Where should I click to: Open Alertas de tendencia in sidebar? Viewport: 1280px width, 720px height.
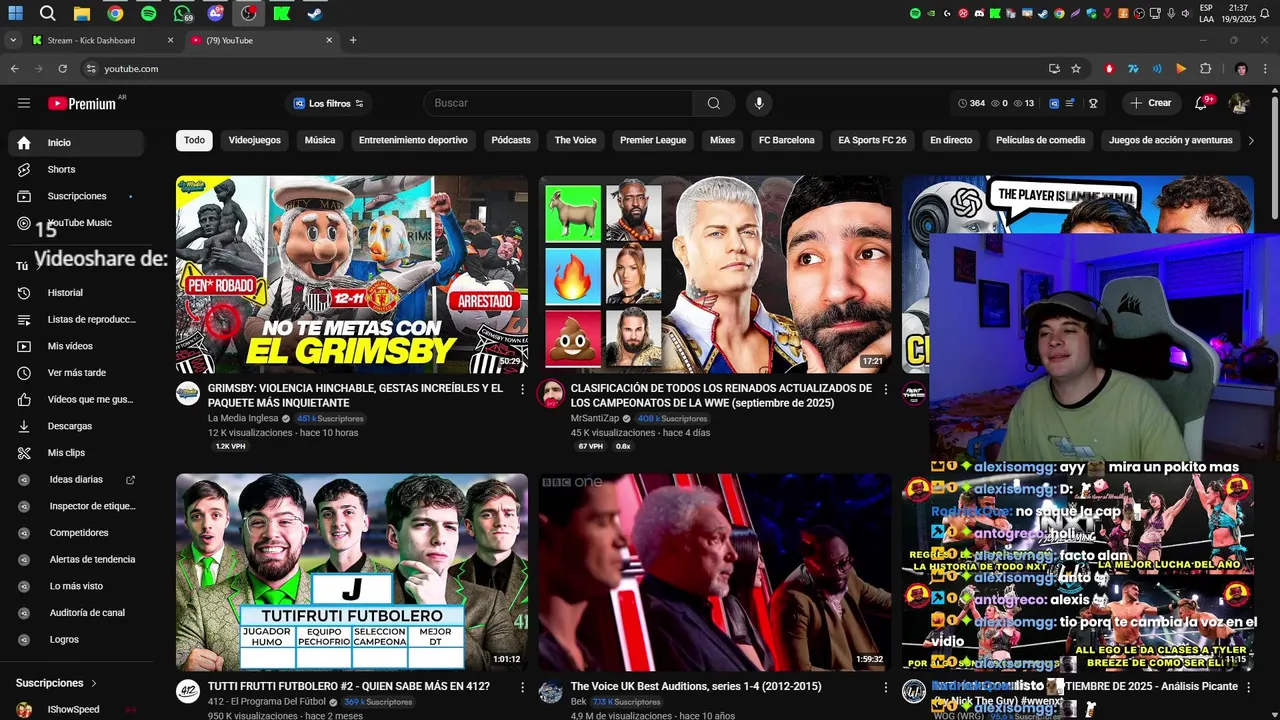76,560
